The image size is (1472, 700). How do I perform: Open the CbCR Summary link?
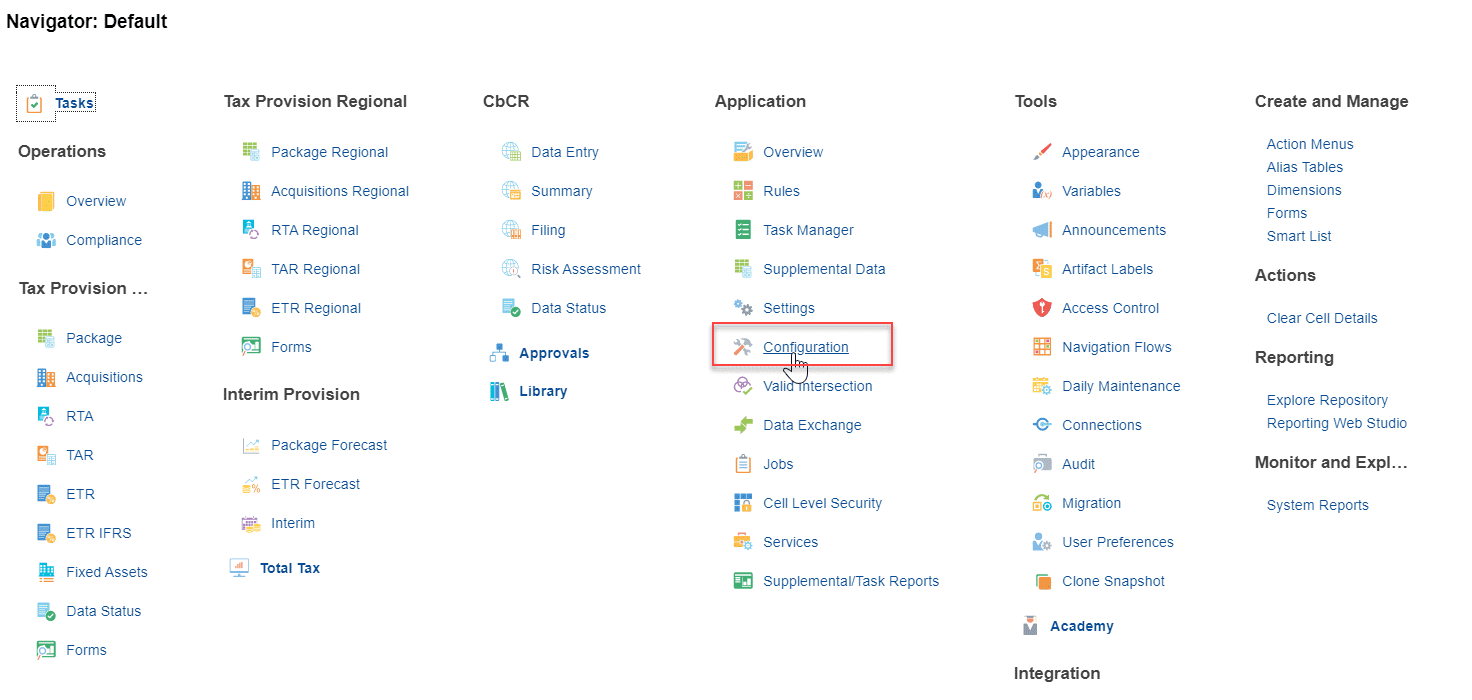click(562, 191)
